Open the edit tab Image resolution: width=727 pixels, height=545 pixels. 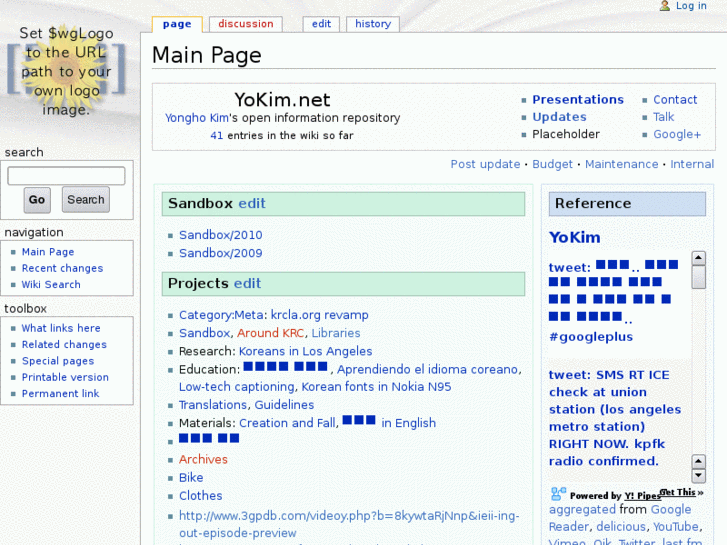coord(321,24)
